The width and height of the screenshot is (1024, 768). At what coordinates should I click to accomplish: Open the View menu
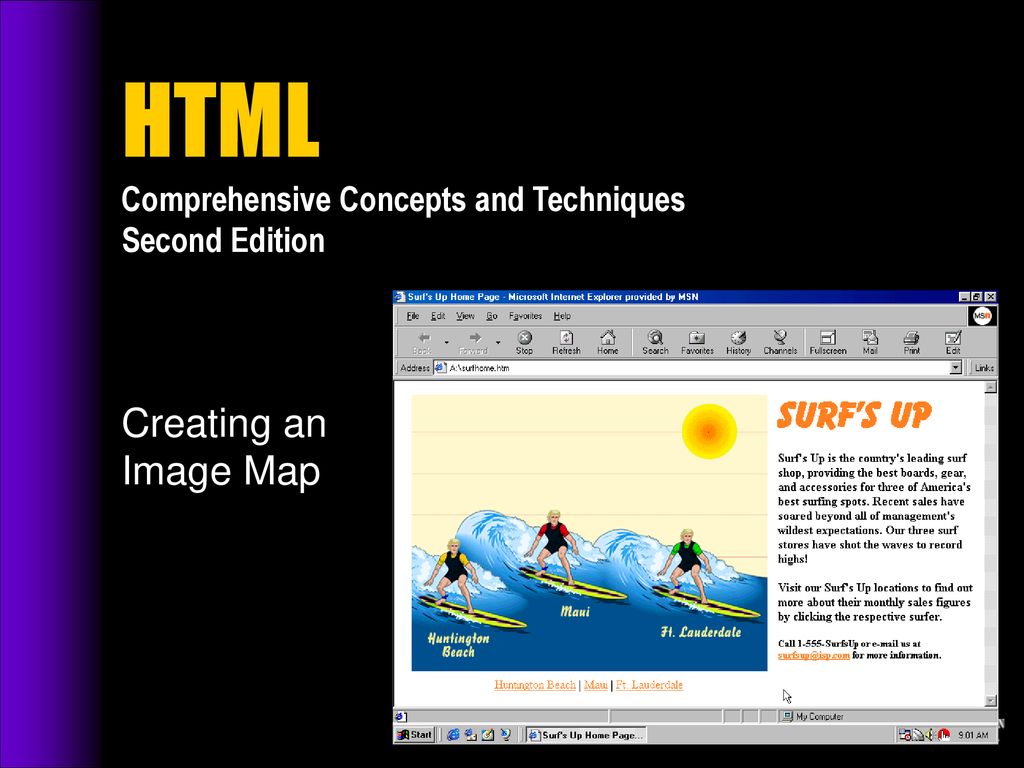click(465, 316)
